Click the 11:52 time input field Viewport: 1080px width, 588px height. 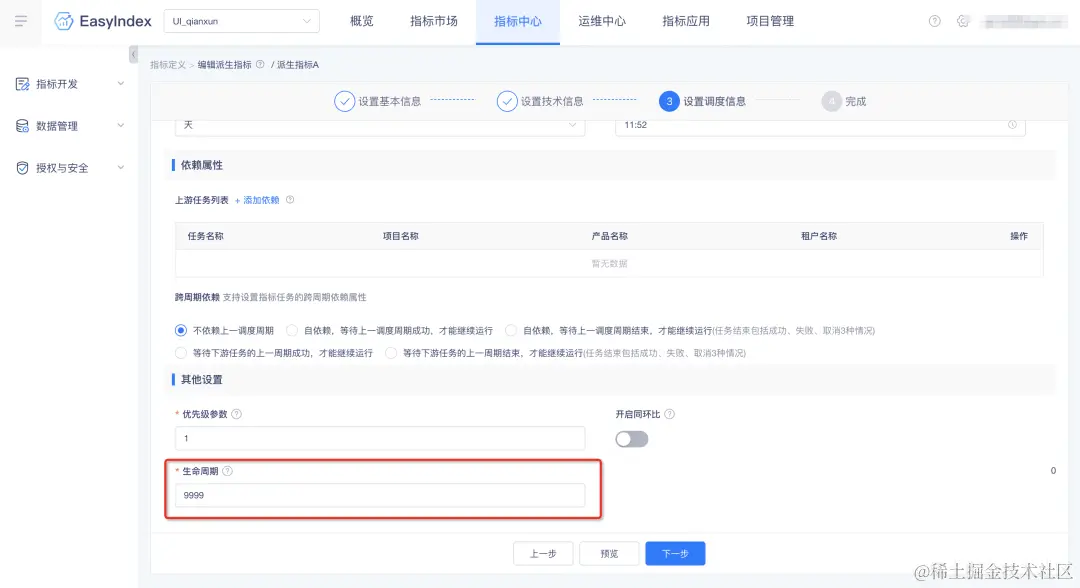pos(820,125)
